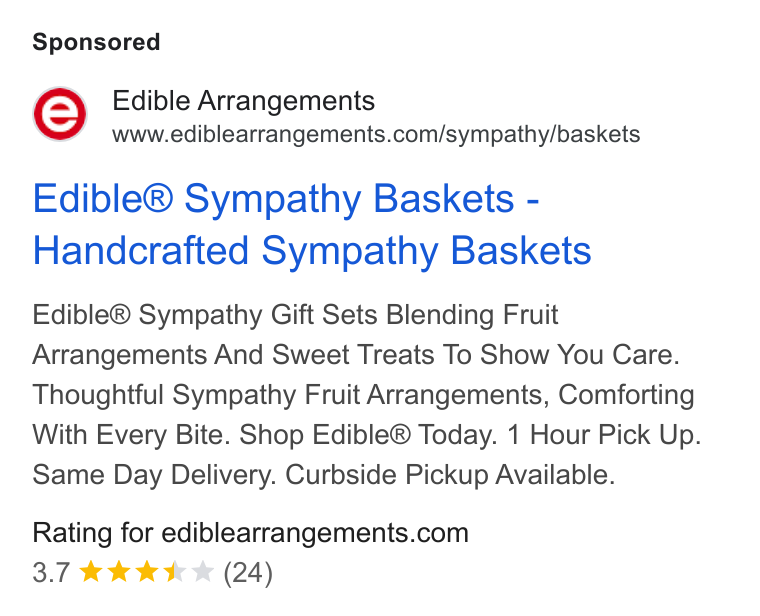Click the second gold rating star
Viewport: 760px width, 616px height.
point(118,571)
